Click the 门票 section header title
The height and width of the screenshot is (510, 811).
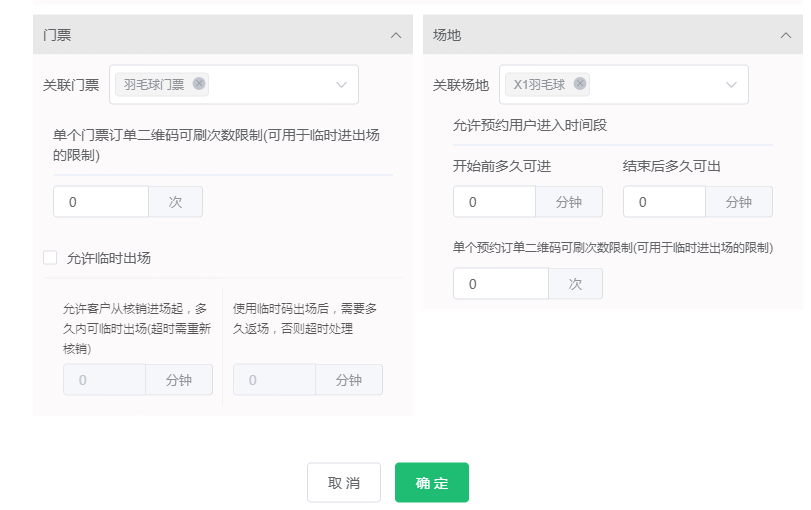point(57,35)
